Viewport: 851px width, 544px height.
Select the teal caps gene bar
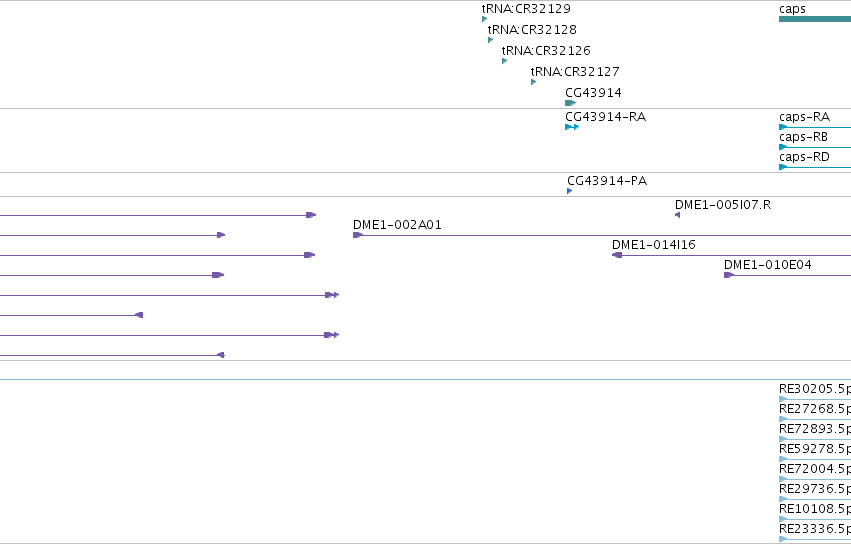tap(815, 19)
